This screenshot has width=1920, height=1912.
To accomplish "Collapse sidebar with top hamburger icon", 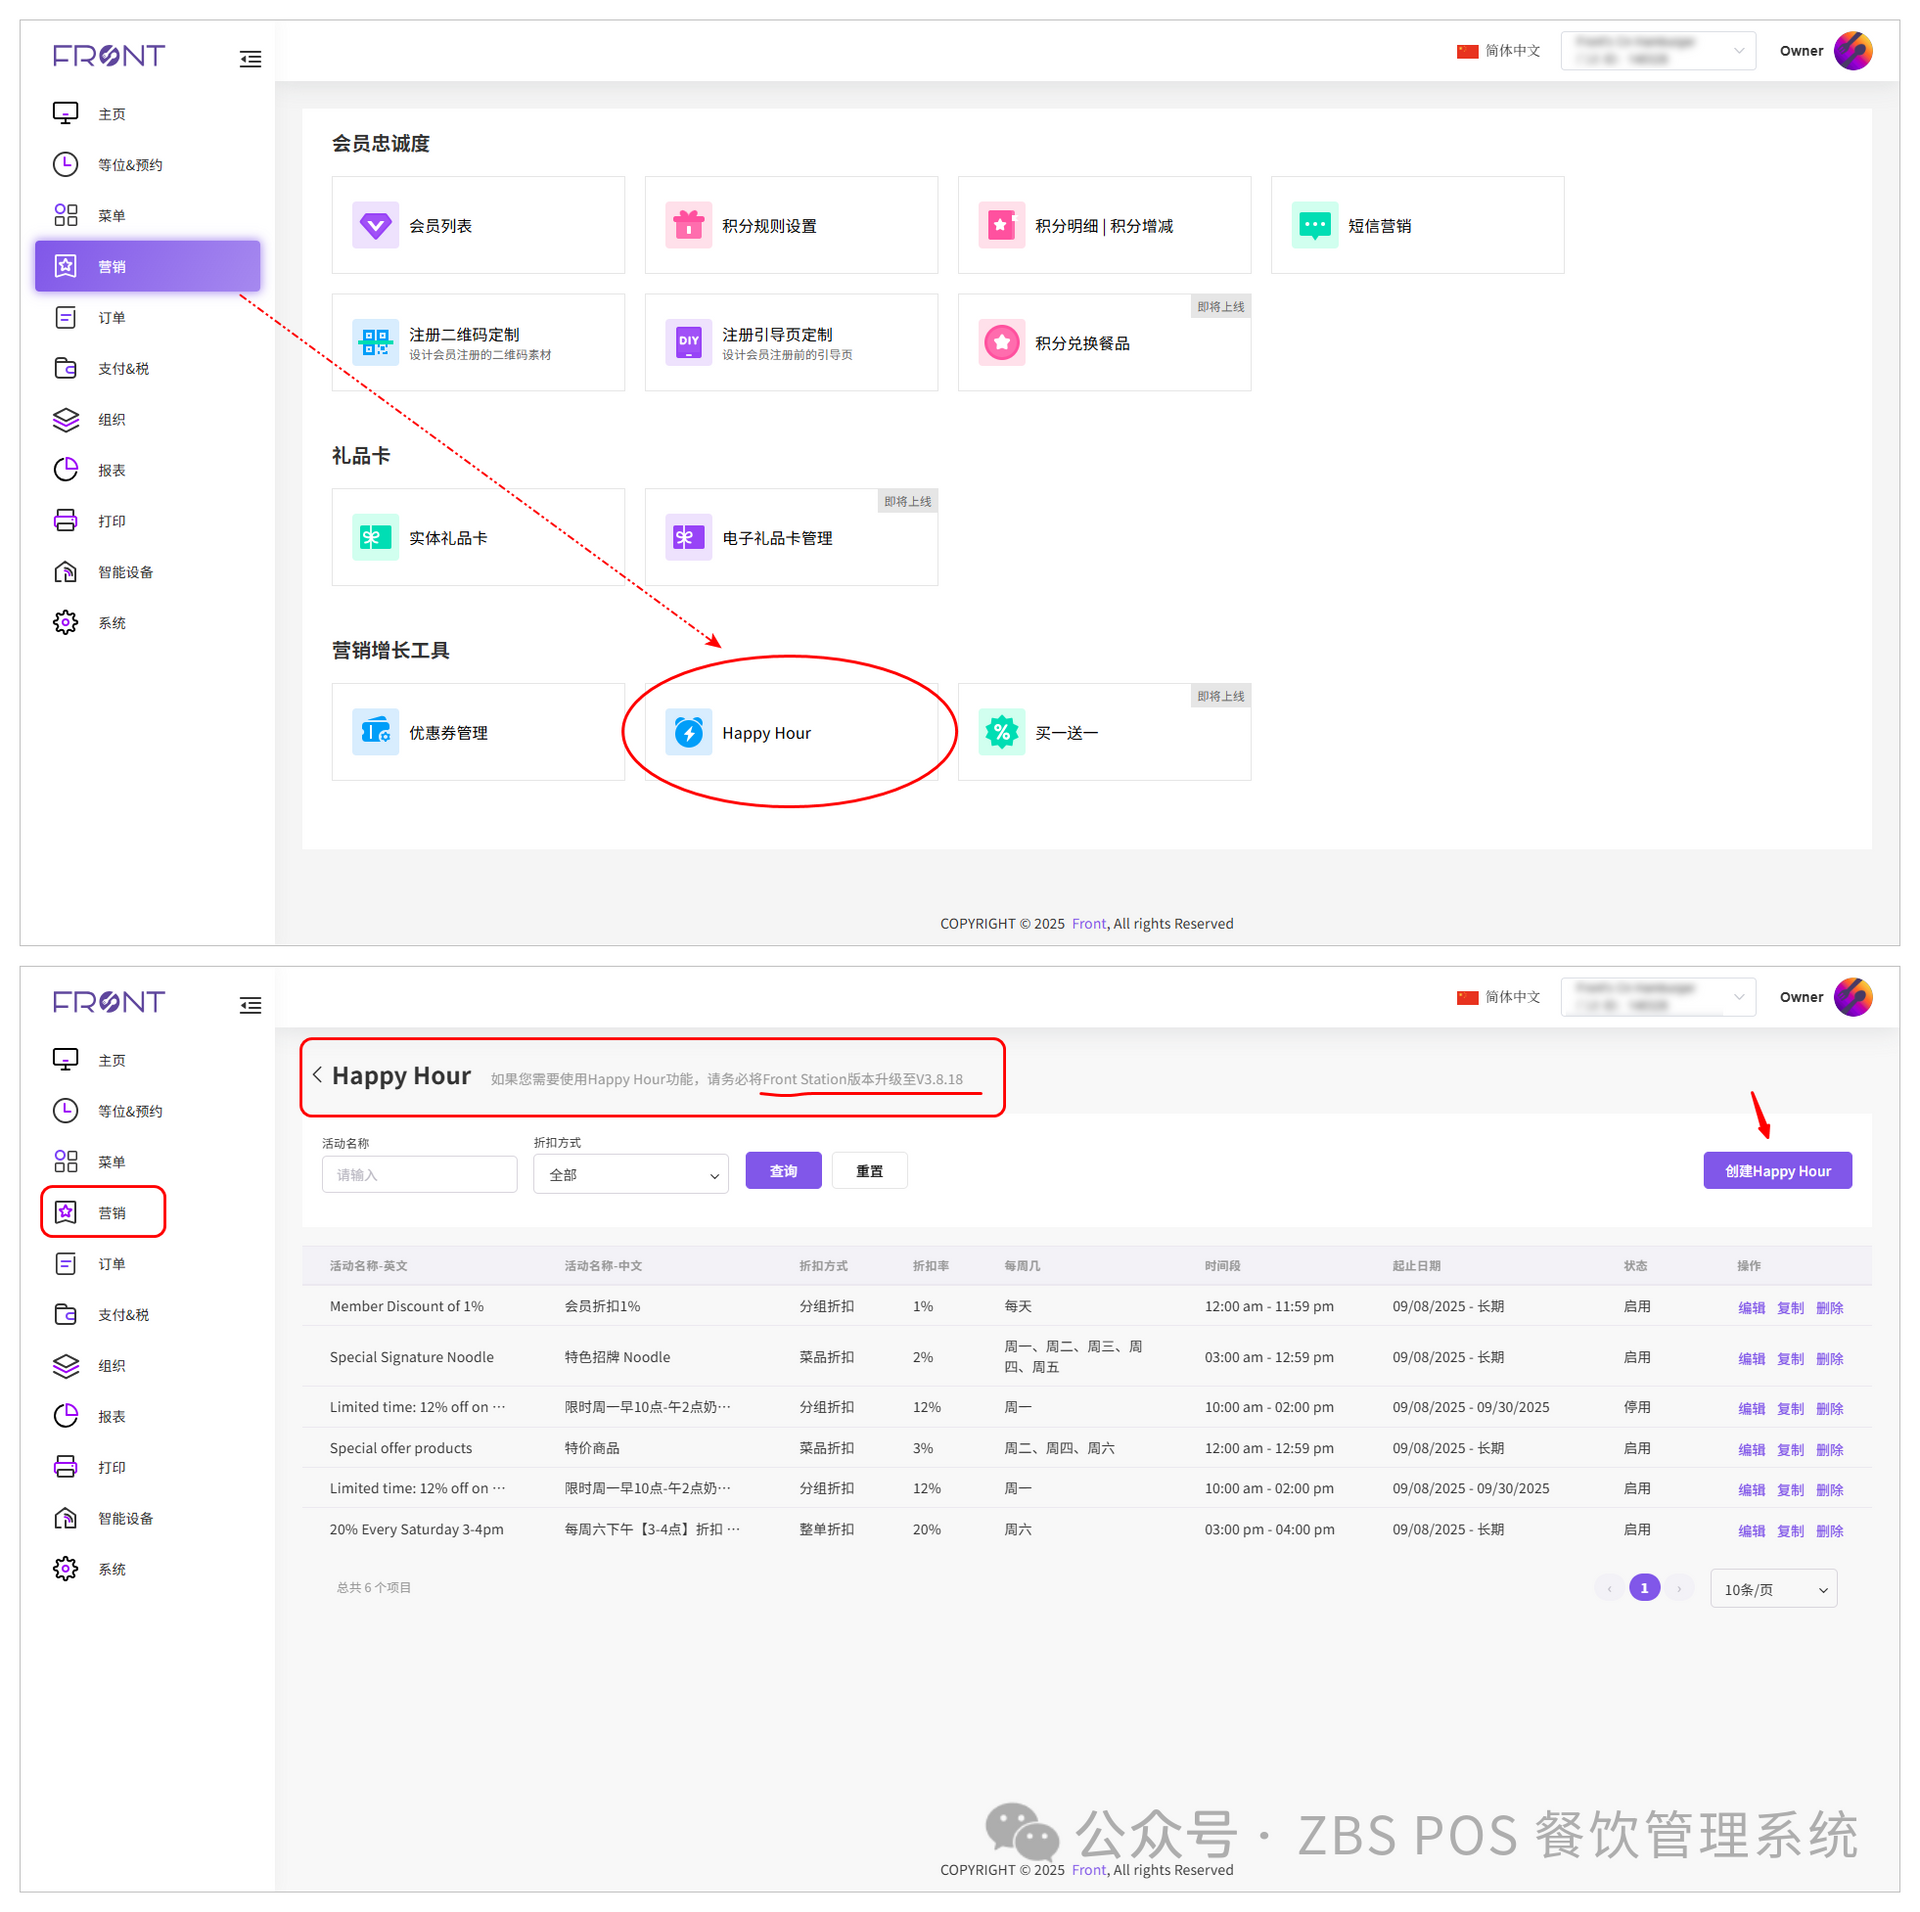I will (250, 59).
